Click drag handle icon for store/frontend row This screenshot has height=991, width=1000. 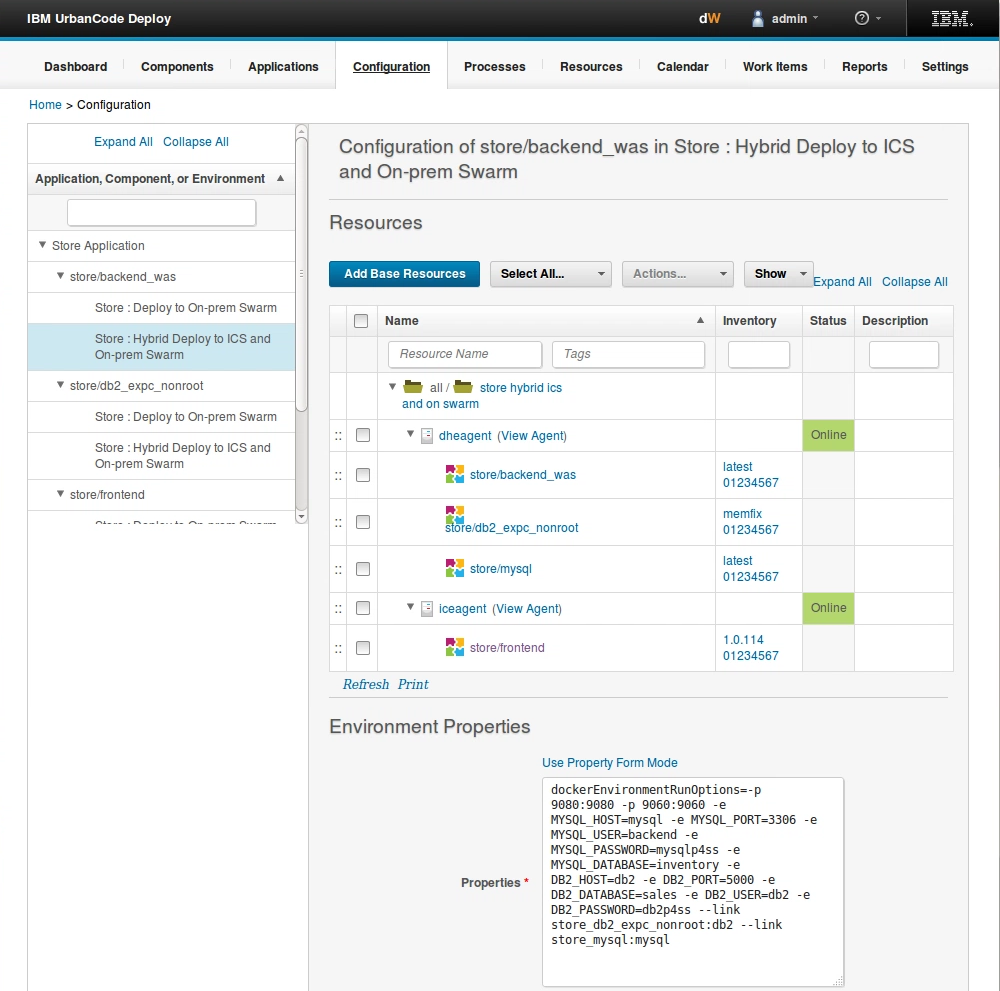point(338,649)
